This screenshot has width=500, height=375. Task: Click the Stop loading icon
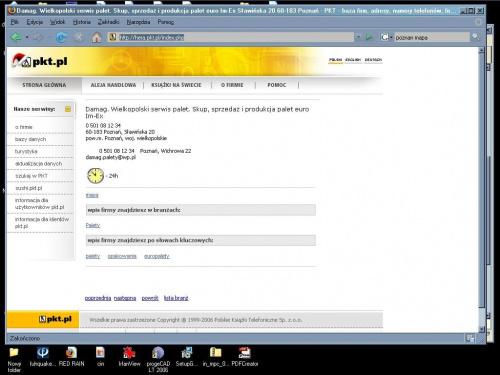(79, 37)
